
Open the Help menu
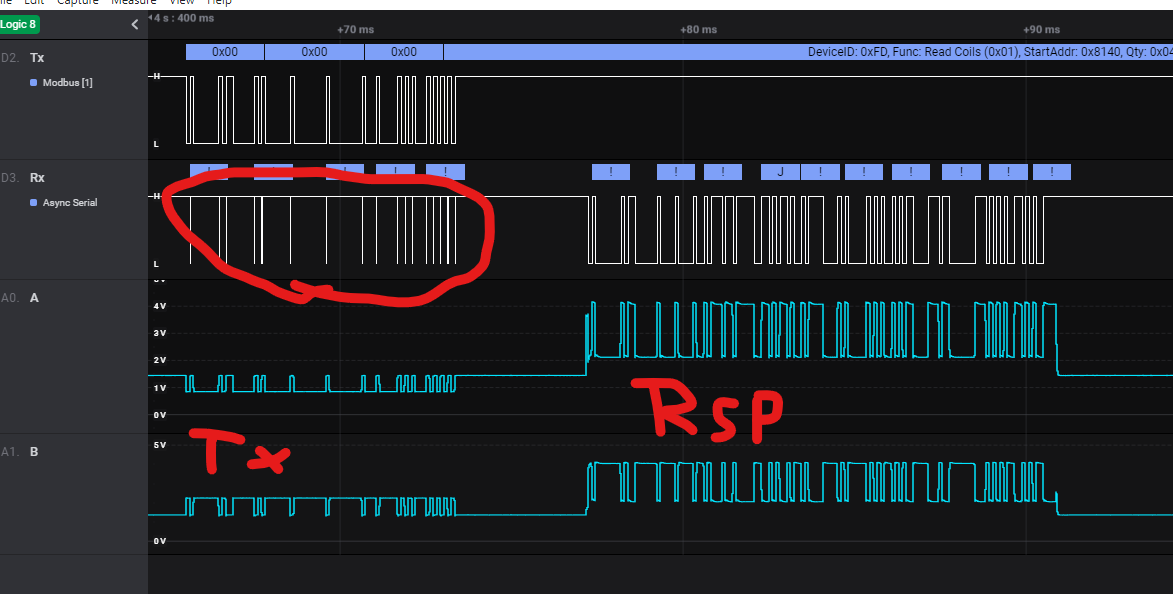point(219,2)
